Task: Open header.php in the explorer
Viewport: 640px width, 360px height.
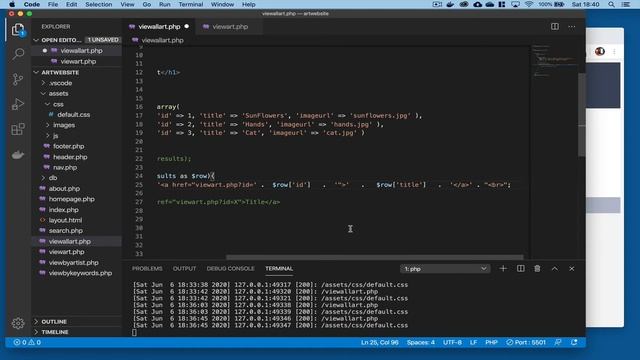Action: [70, 157]
